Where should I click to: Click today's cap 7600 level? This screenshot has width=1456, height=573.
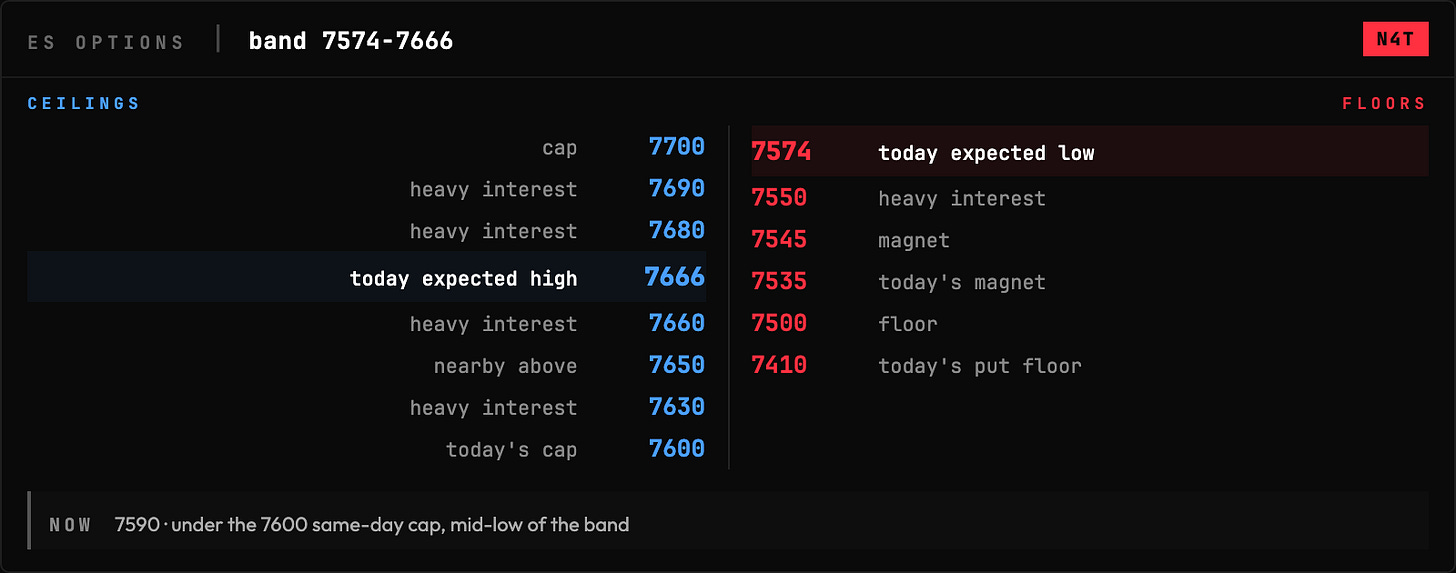(367, 449)
